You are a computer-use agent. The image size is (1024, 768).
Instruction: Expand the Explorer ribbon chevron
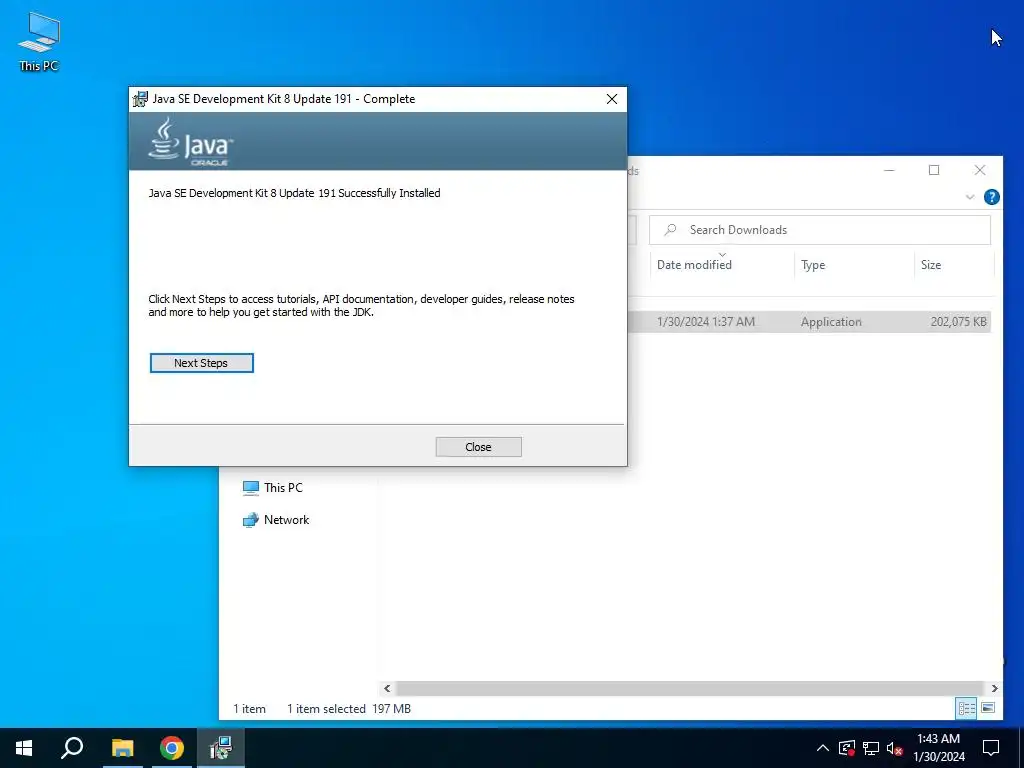pos(970,197)
